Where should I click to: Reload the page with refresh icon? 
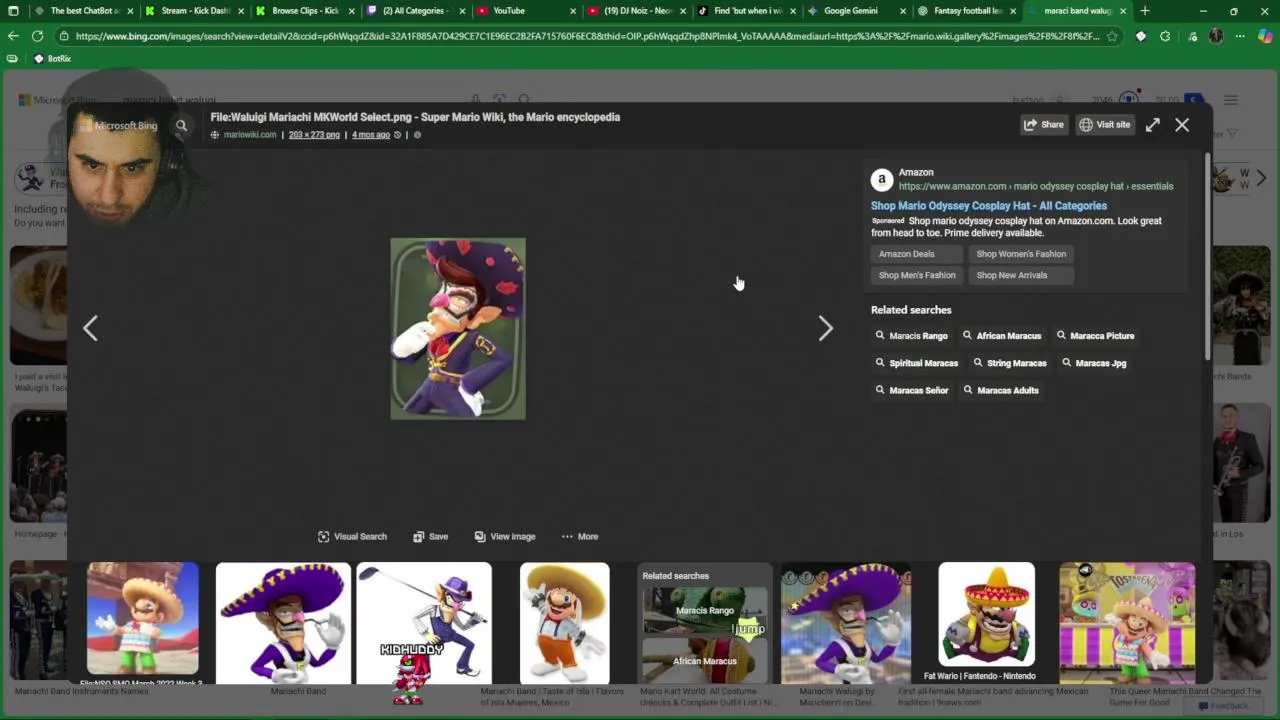coord(37,36)
